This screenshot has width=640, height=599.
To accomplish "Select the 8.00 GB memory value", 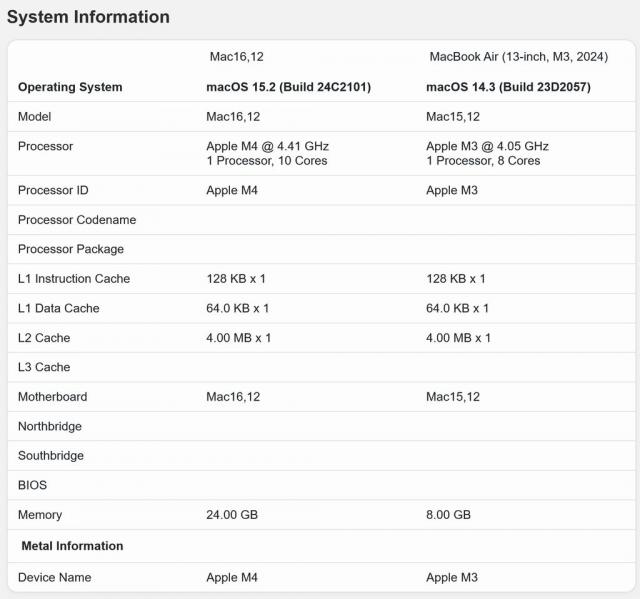I will 449,515.
